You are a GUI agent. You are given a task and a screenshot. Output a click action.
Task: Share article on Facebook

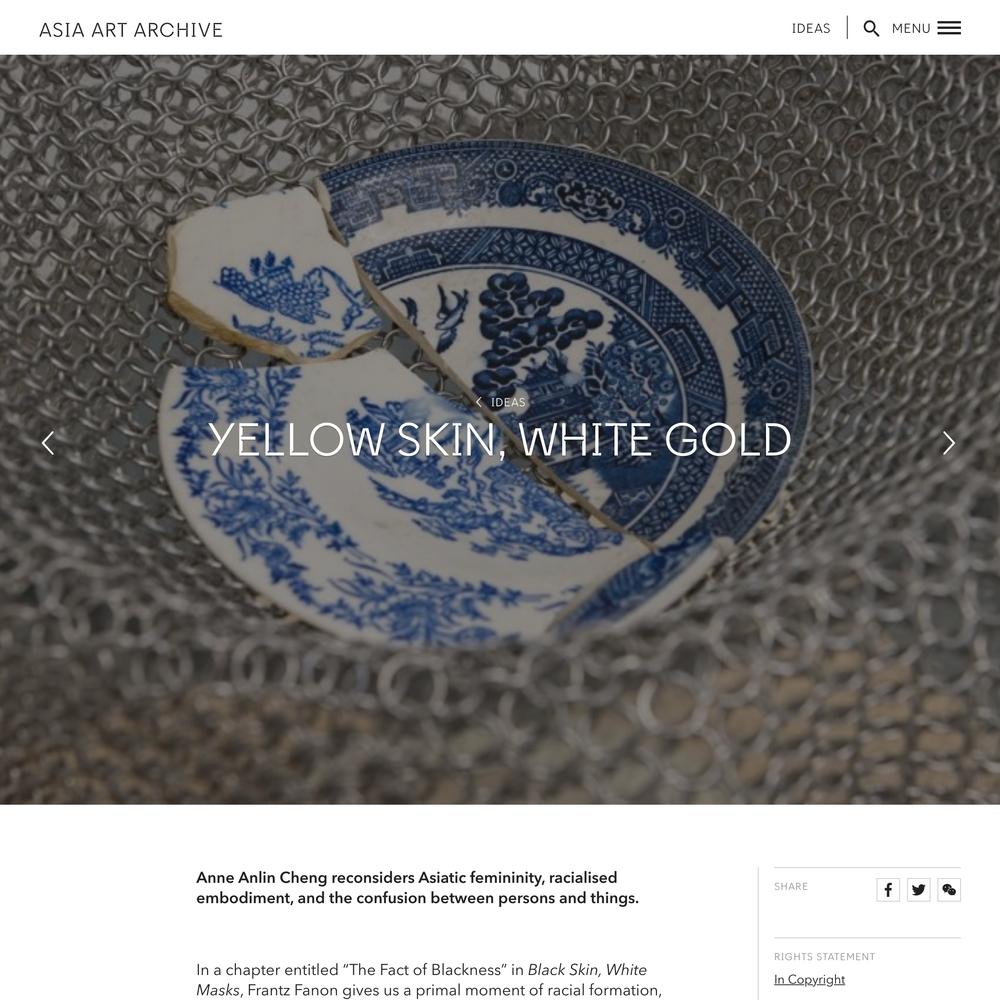pos(888,890)
